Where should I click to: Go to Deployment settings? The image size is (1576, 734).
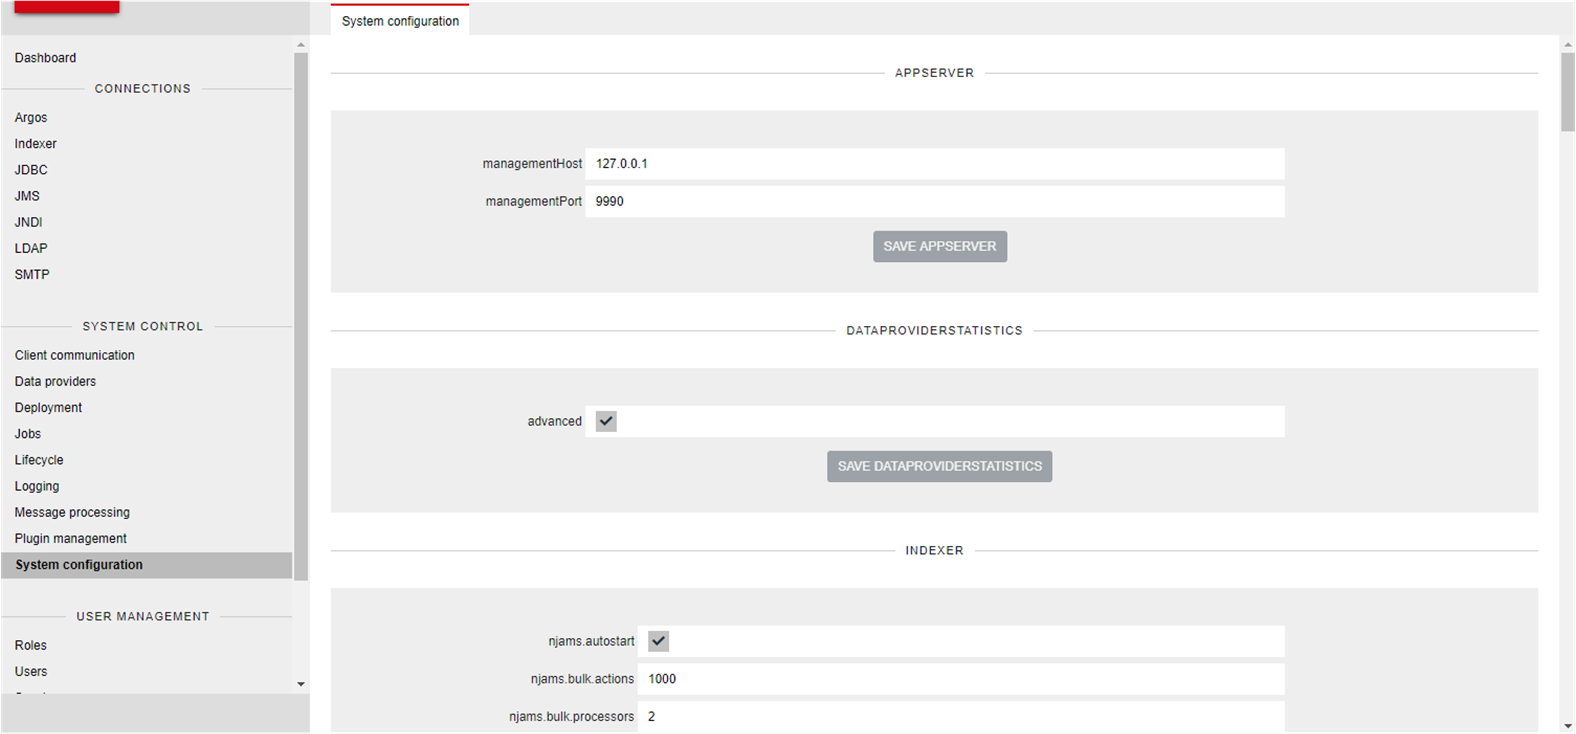49,407
